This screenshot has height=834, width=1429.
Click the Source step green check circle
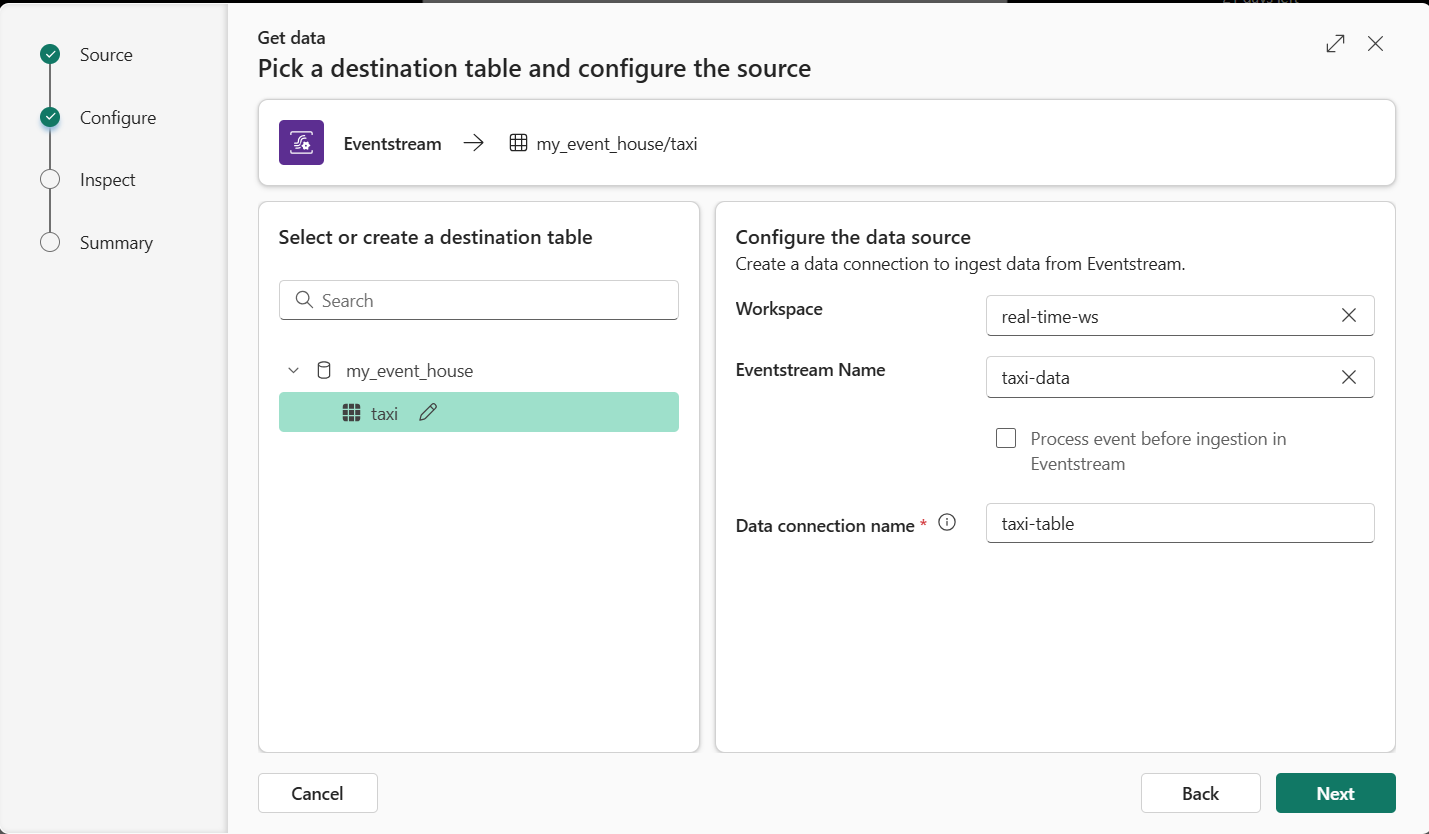(x=50, y=54)
